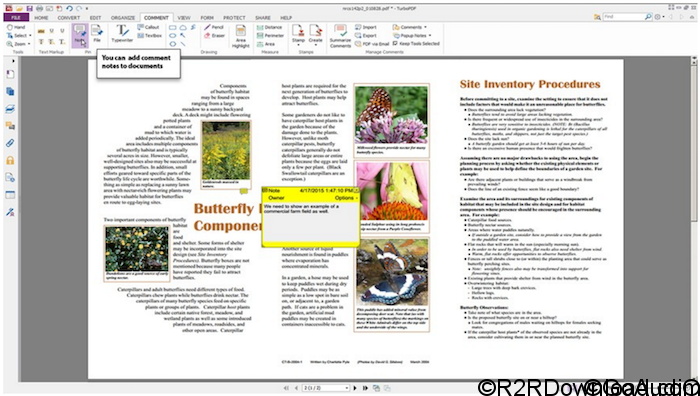Select the Hand tool
700x396 pixels.
(x=16, y=27)
